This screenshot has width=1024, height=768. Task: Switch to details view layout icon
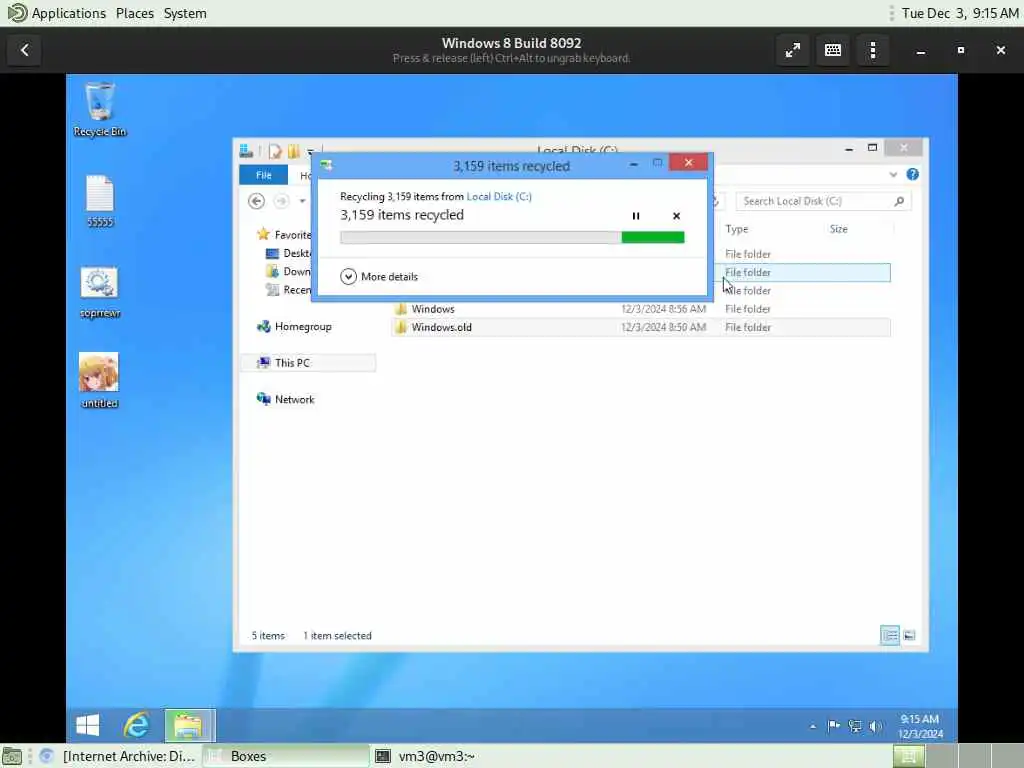click(x=890, y=635)
